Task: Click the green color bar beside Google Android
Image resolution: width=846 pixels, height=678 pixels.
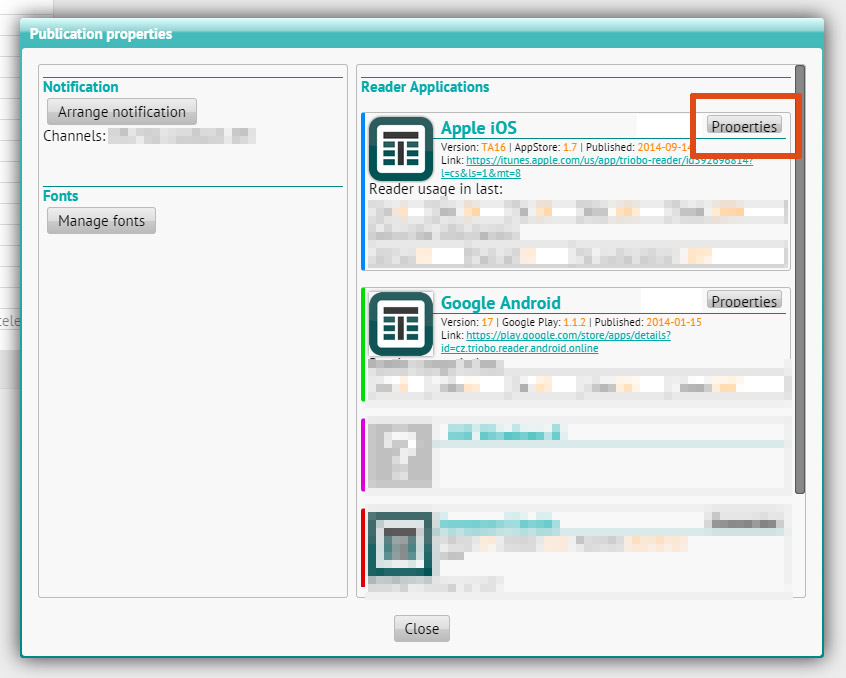Action: click(363, 344)
